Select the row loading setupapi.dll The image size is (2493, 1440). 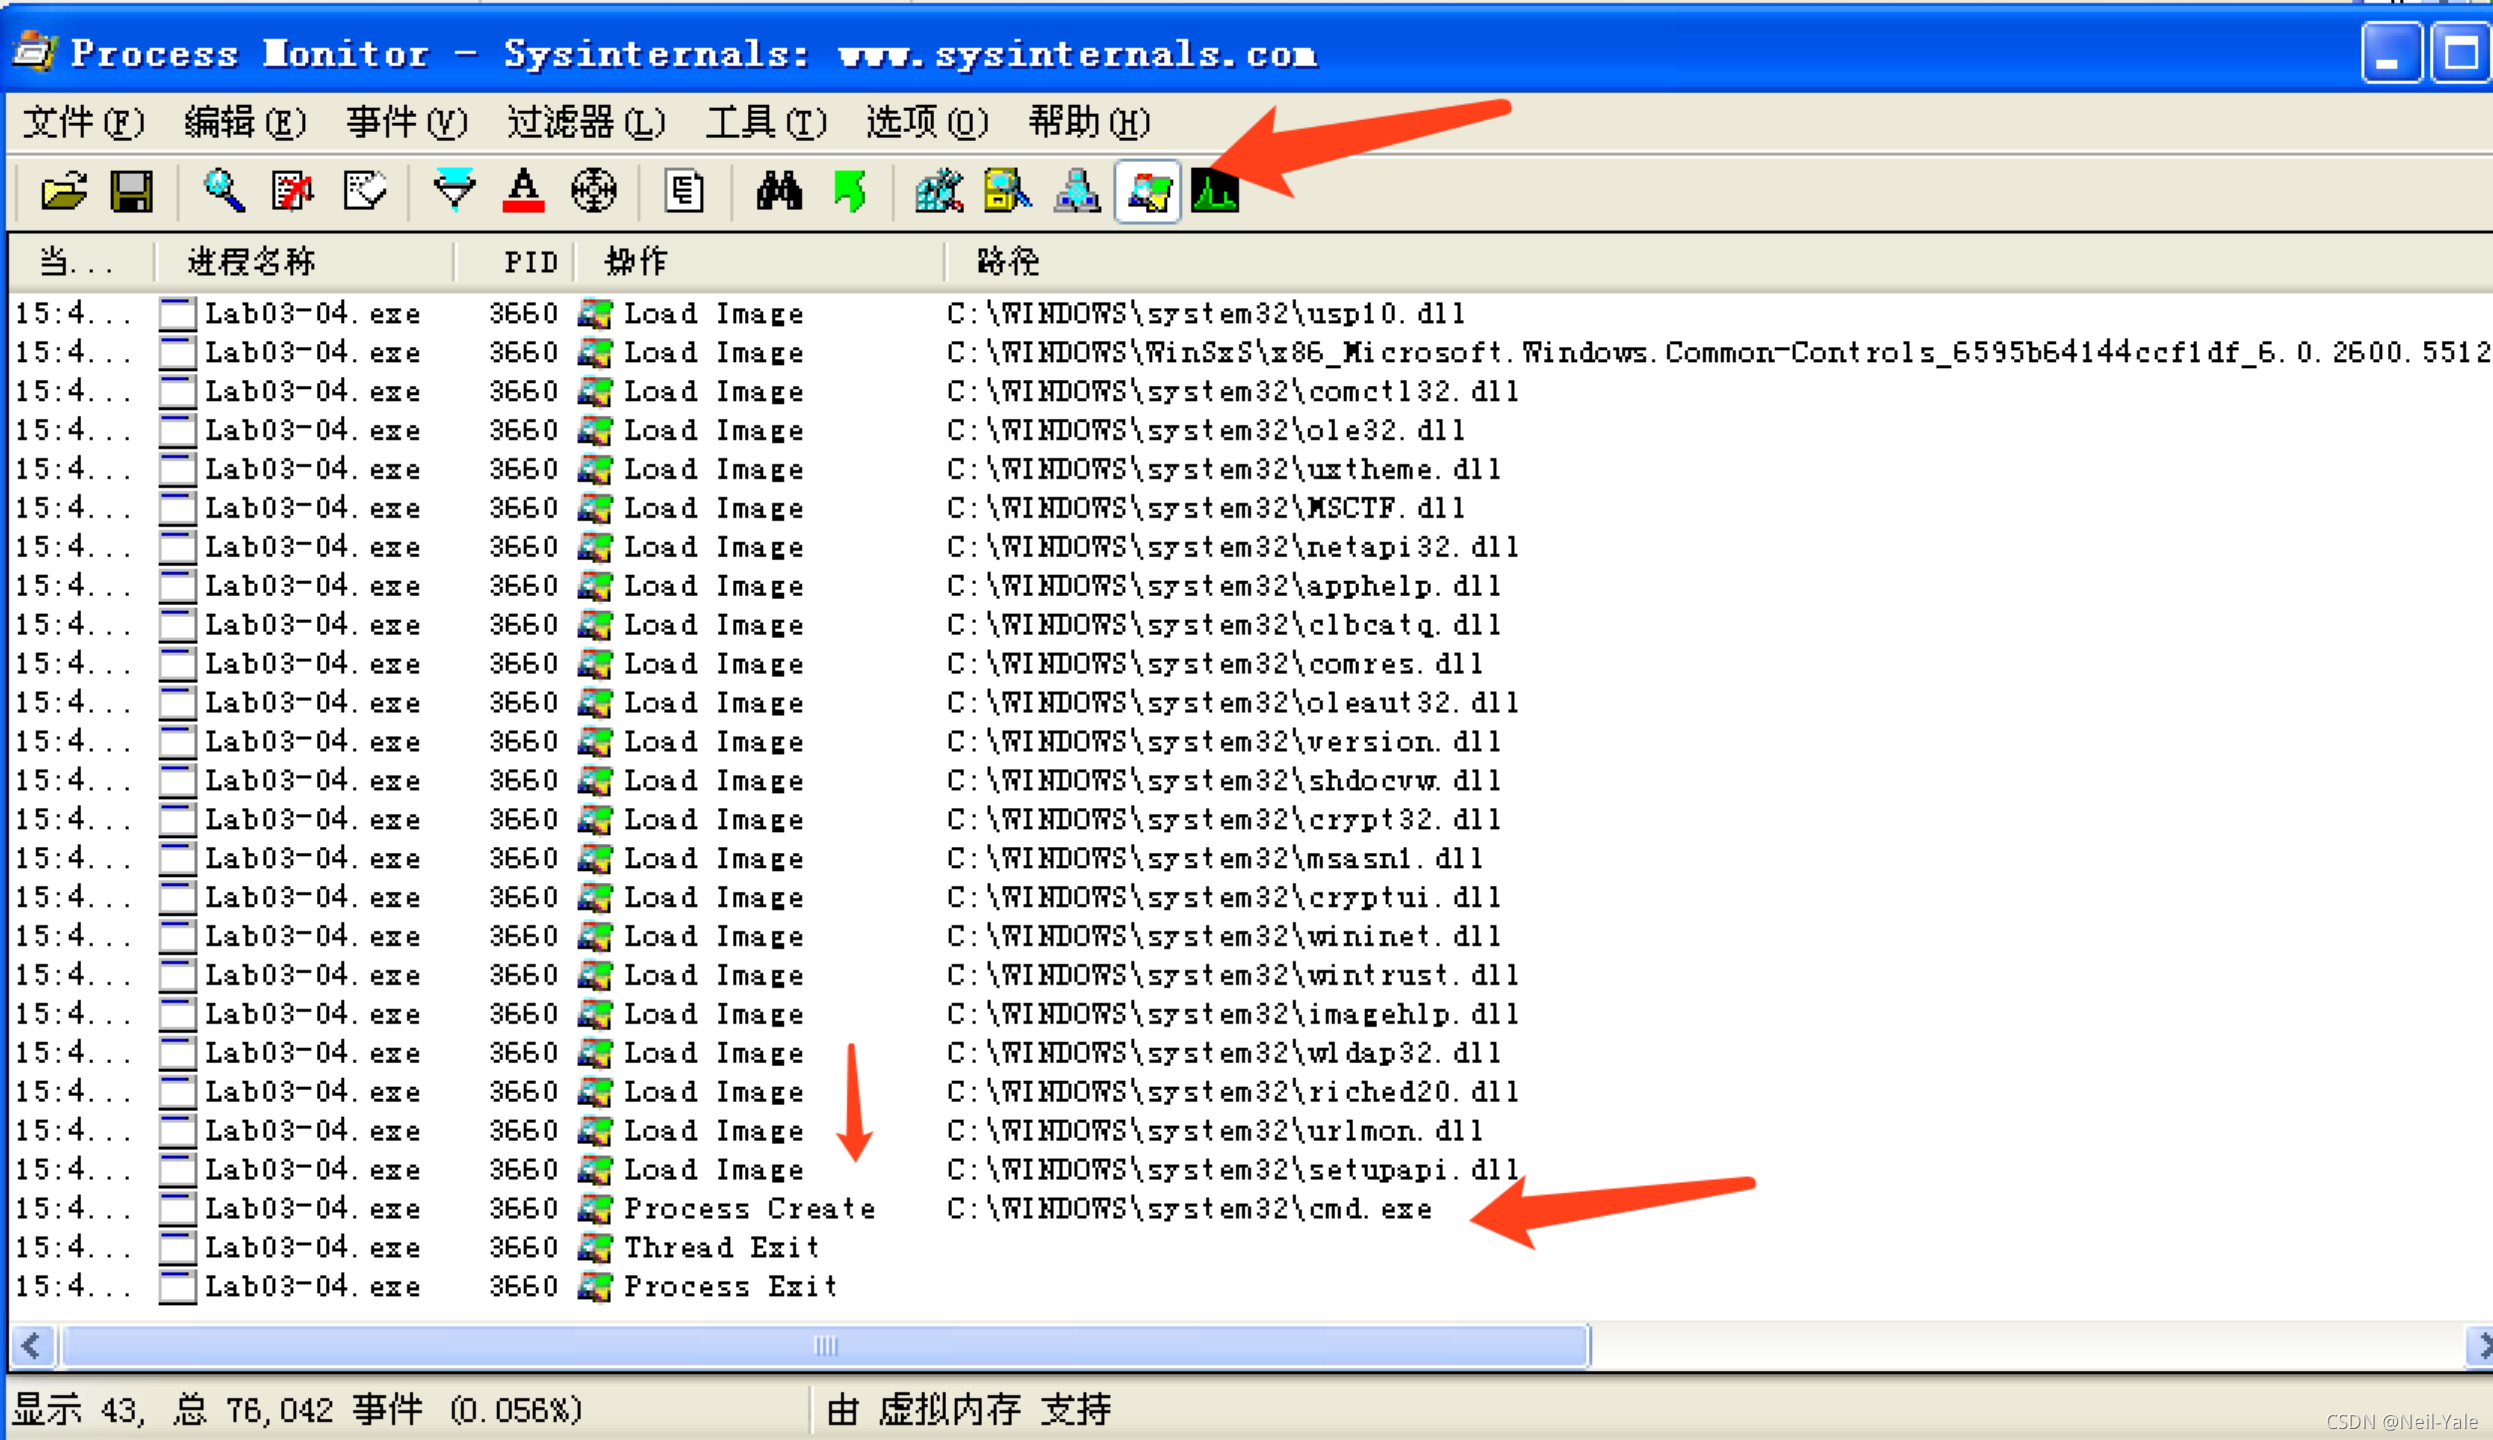point(1250,1170)
